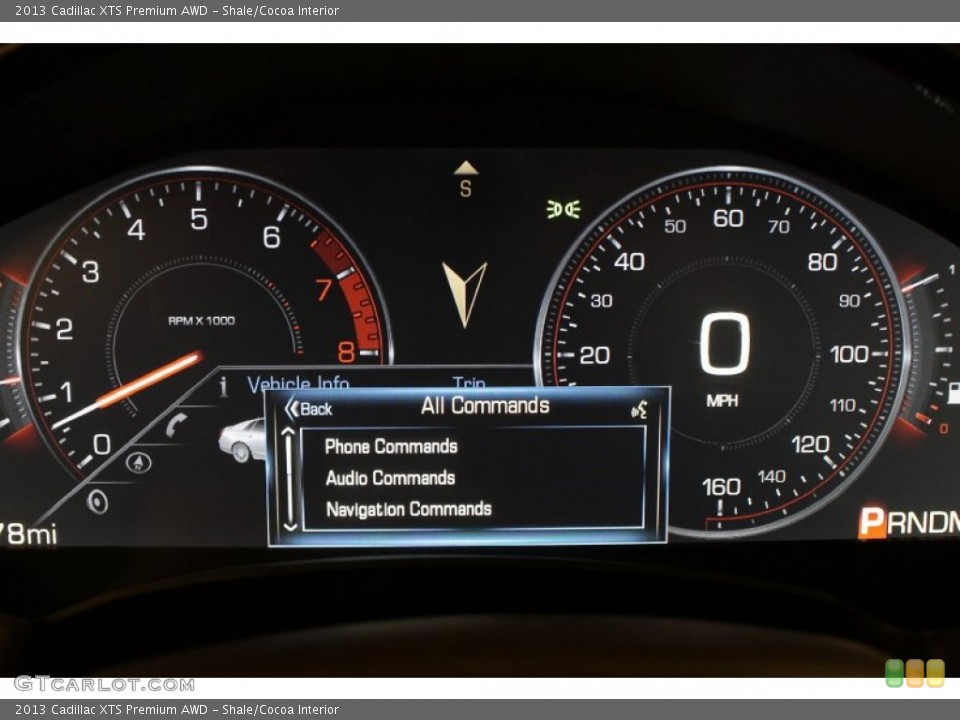Screen dimensions: 960x720
Task: Open the Vehicle Info tab
Action: point(298,383)
